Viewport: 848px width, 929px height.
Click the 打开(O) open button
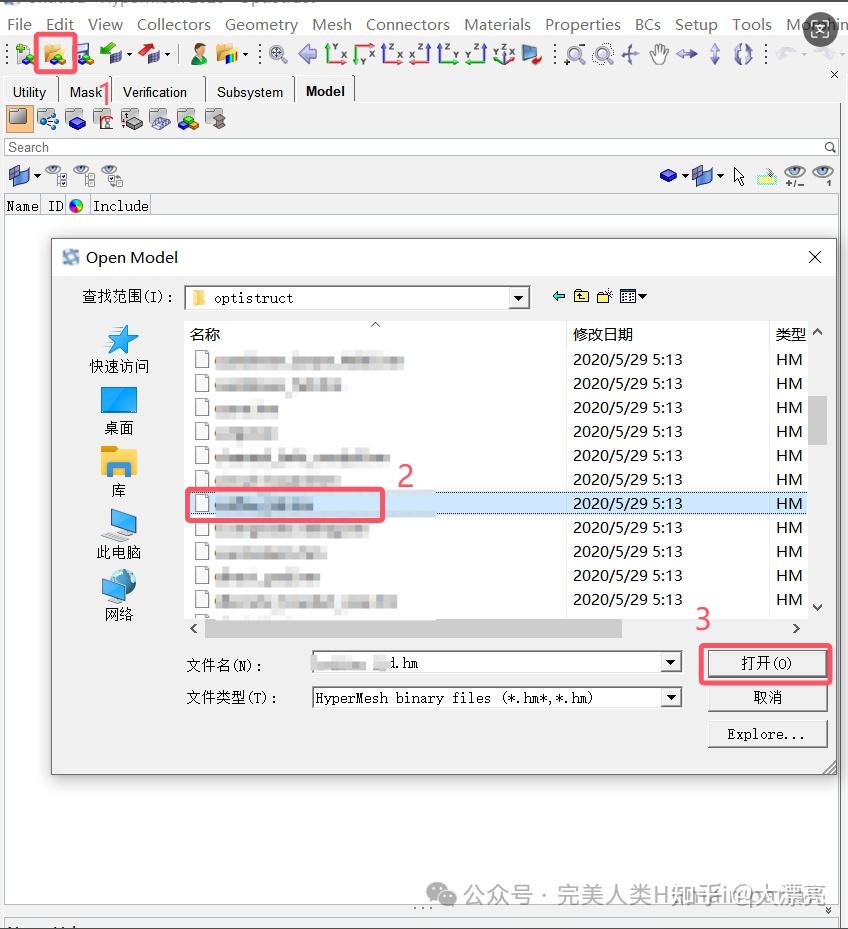pos(767,664)
